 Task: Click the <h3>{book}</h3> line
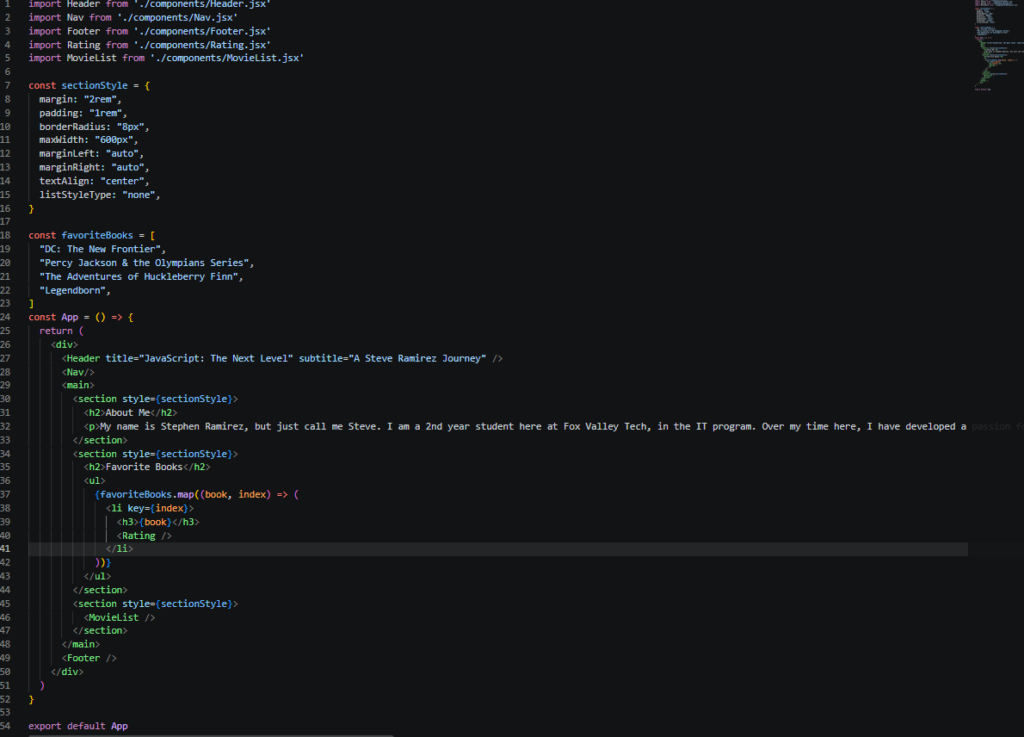click(158, 522)
